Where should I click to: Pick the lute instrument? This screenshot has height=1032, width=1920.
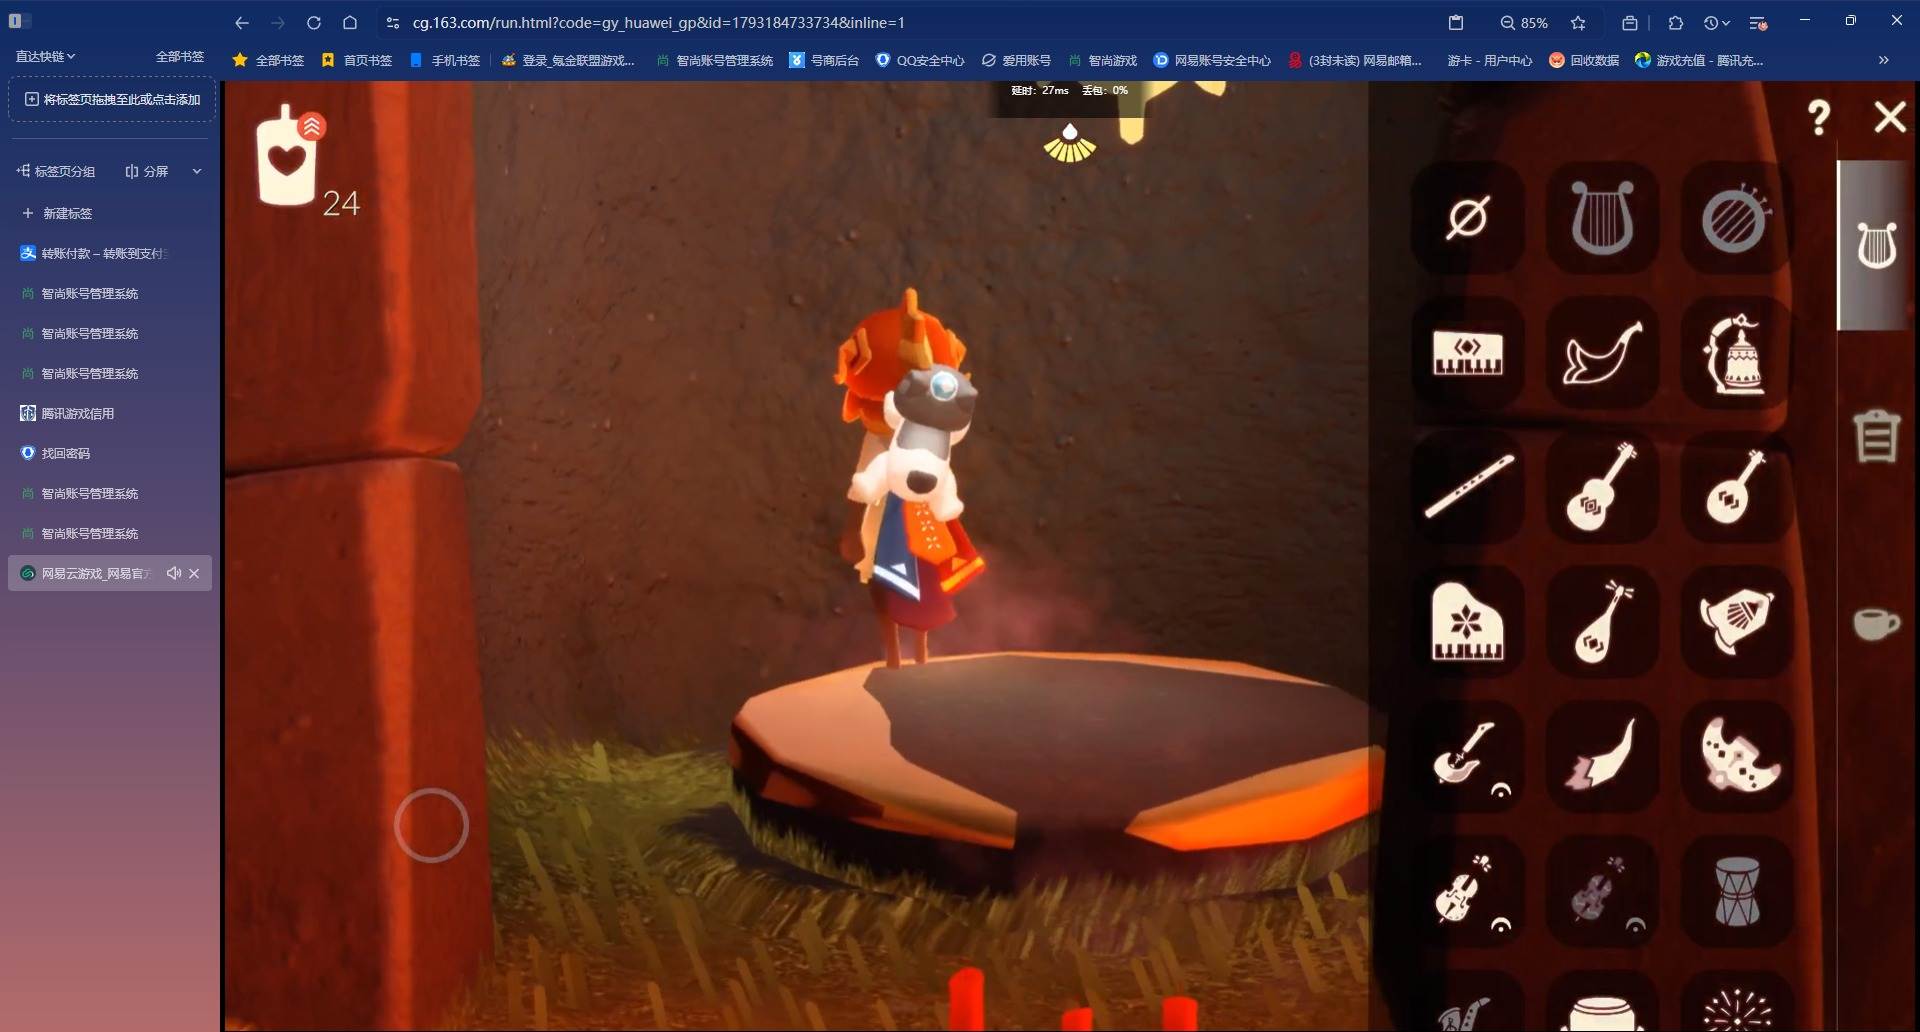click(1602, 622)
